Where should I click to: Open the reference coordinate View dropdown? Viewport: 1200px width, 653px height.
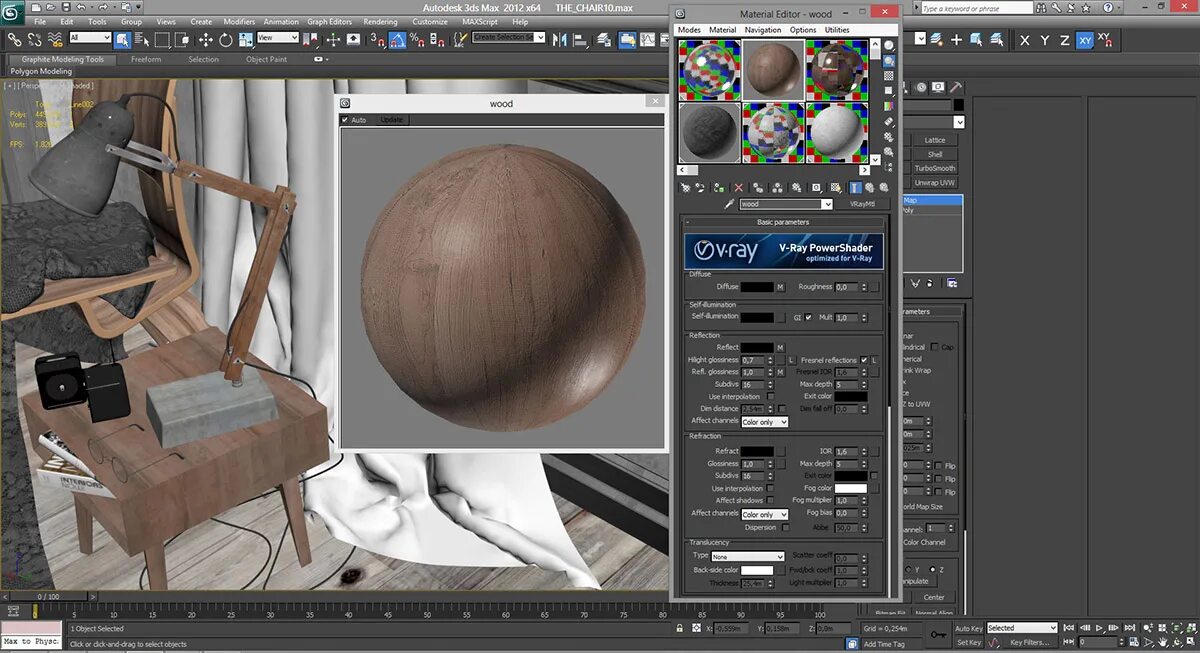(x=277, y=39)
